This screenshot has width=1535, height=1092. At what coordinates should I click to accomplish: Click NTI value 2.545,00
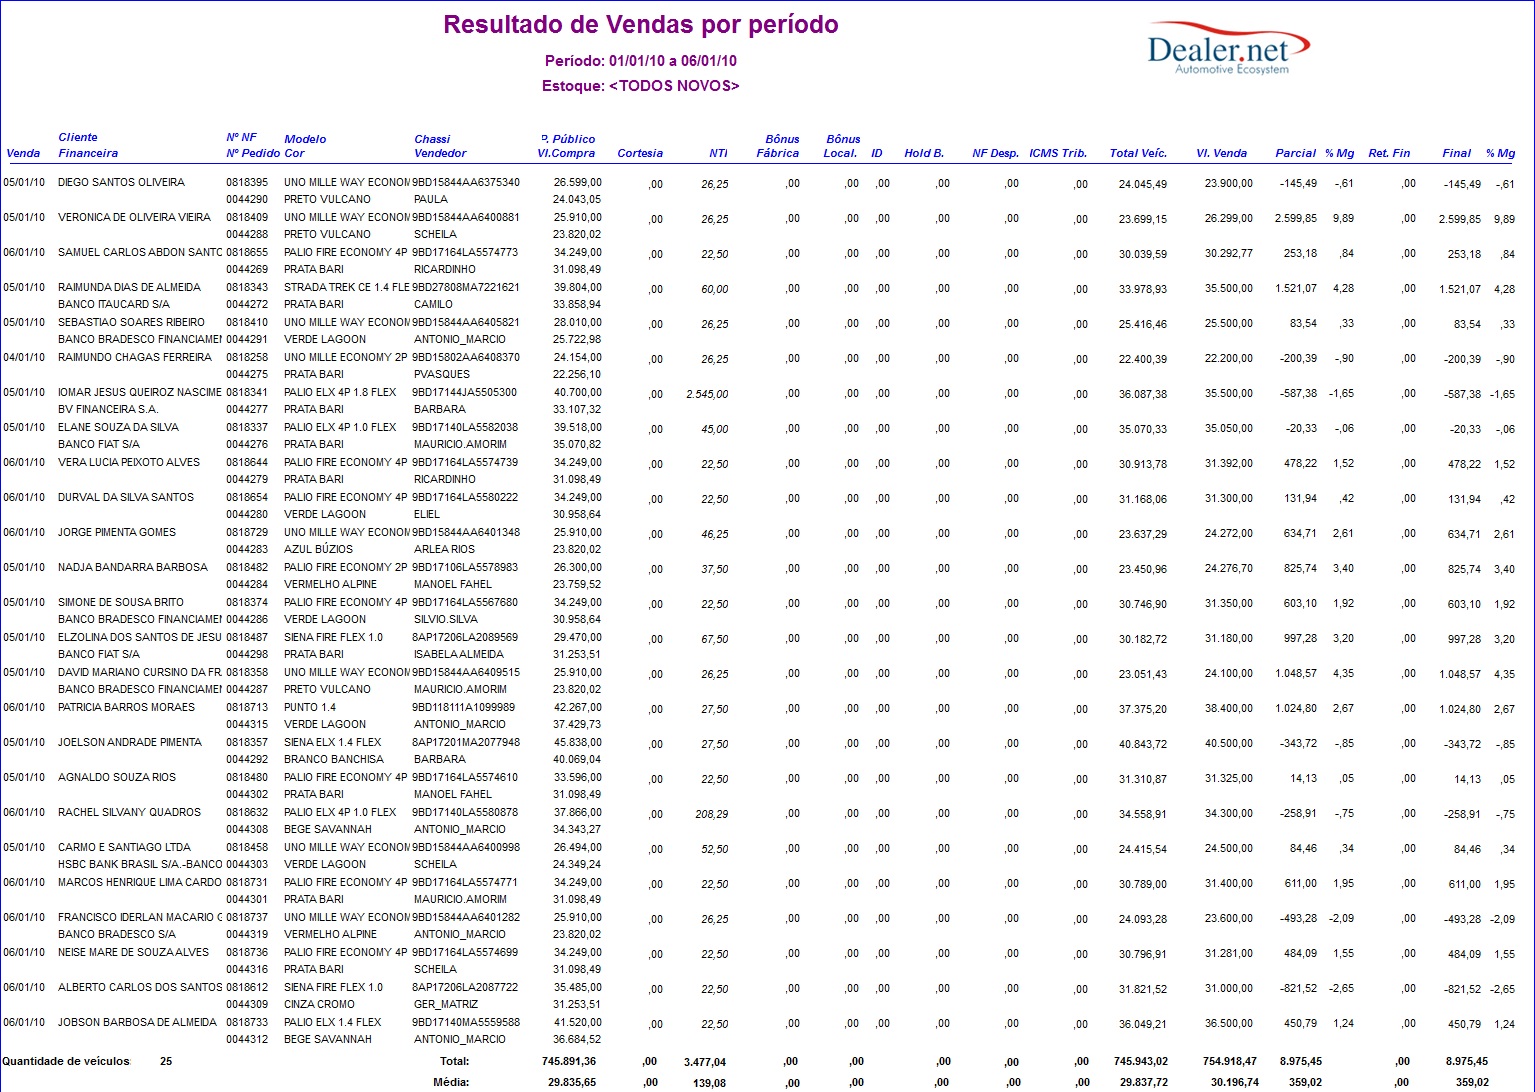[707, 395]
